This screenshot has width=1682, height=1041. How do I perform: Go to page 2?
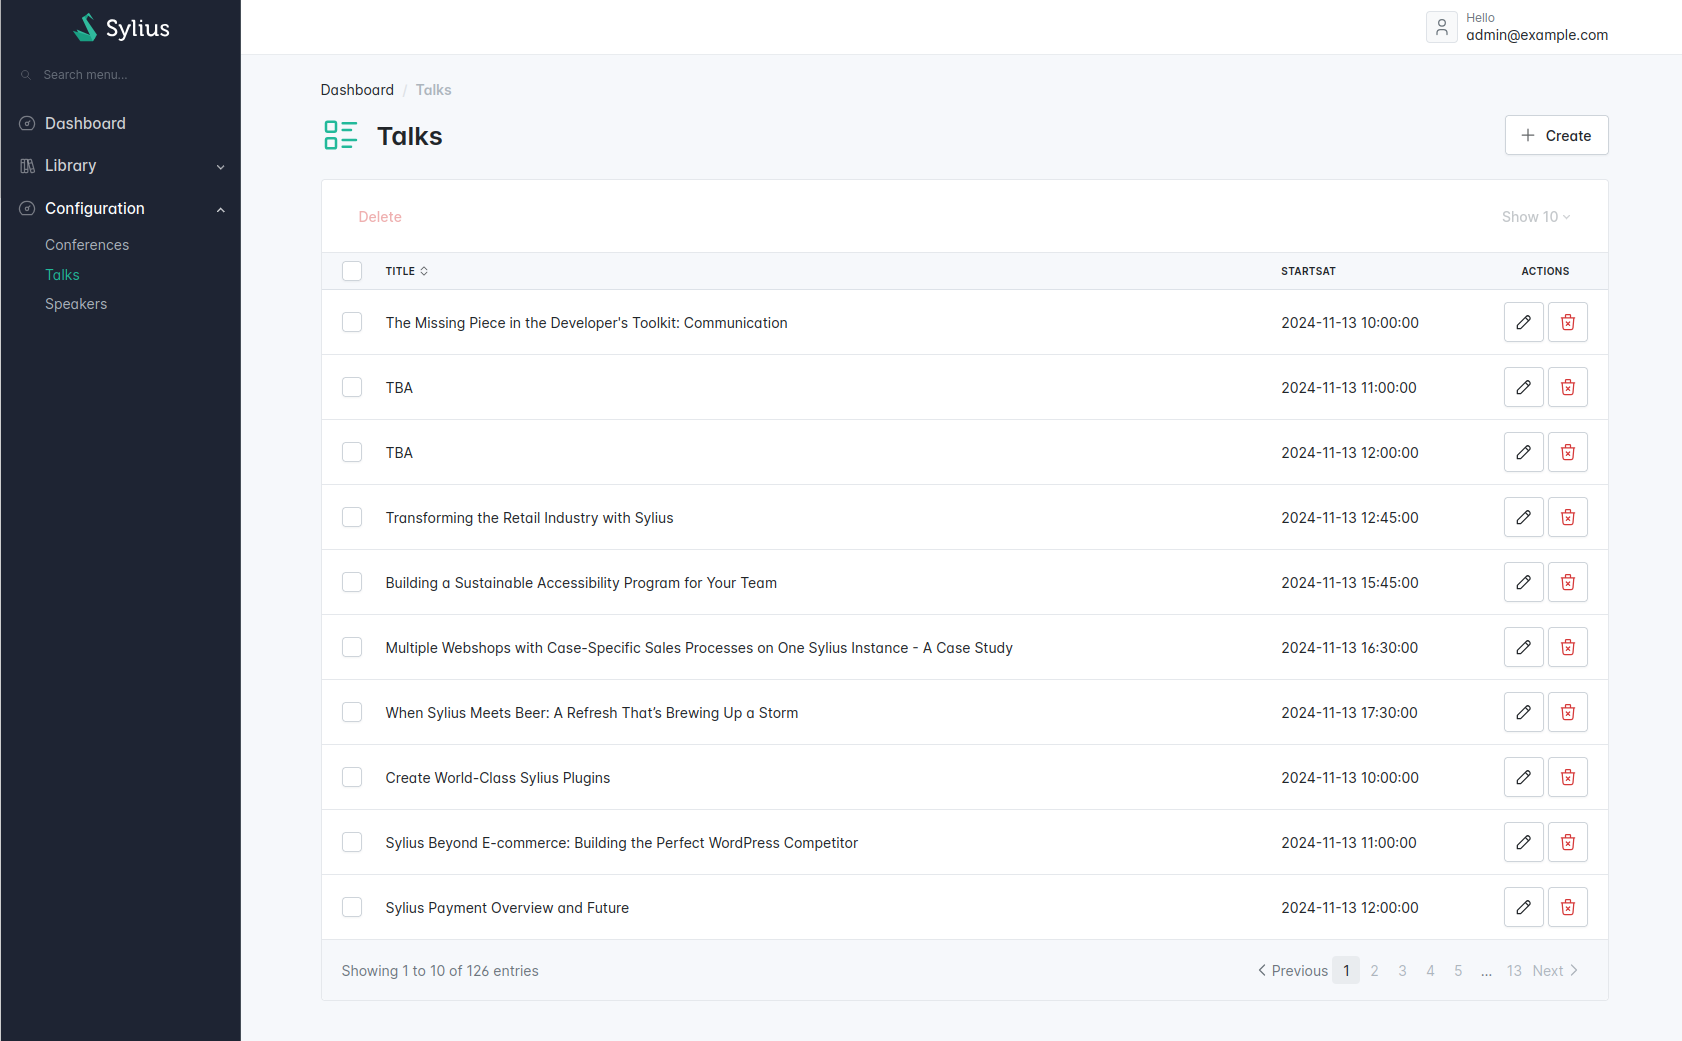[1374, 971]
